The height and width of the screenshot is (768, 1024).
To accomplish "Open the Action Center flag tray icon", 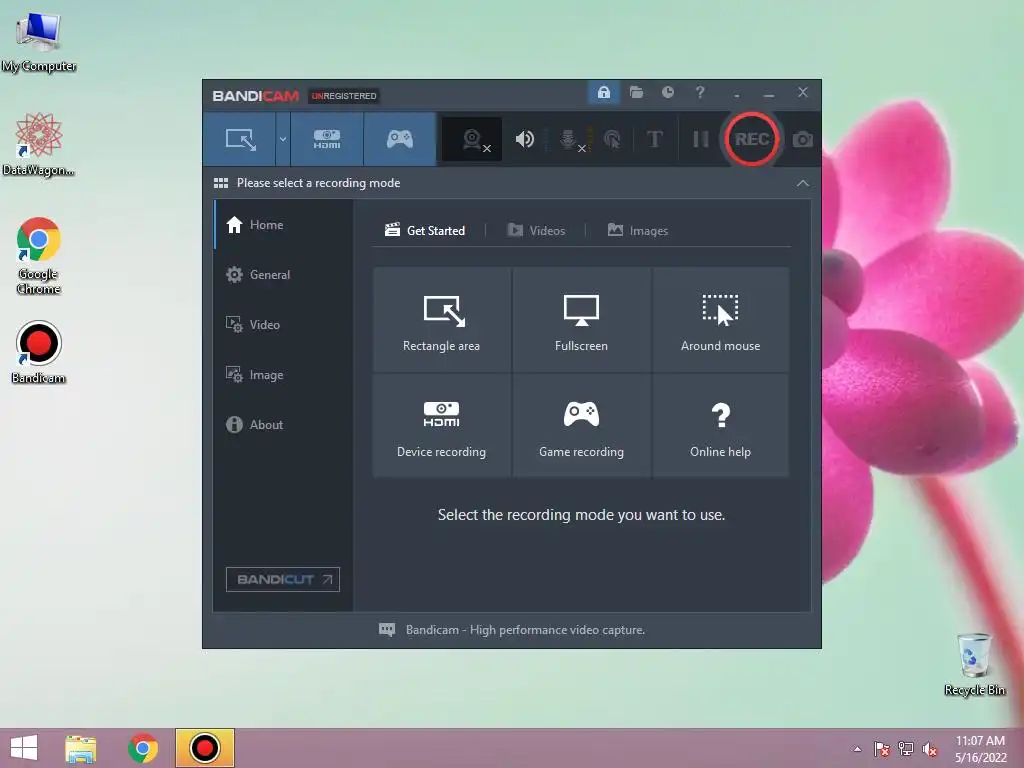I will 882,749.
